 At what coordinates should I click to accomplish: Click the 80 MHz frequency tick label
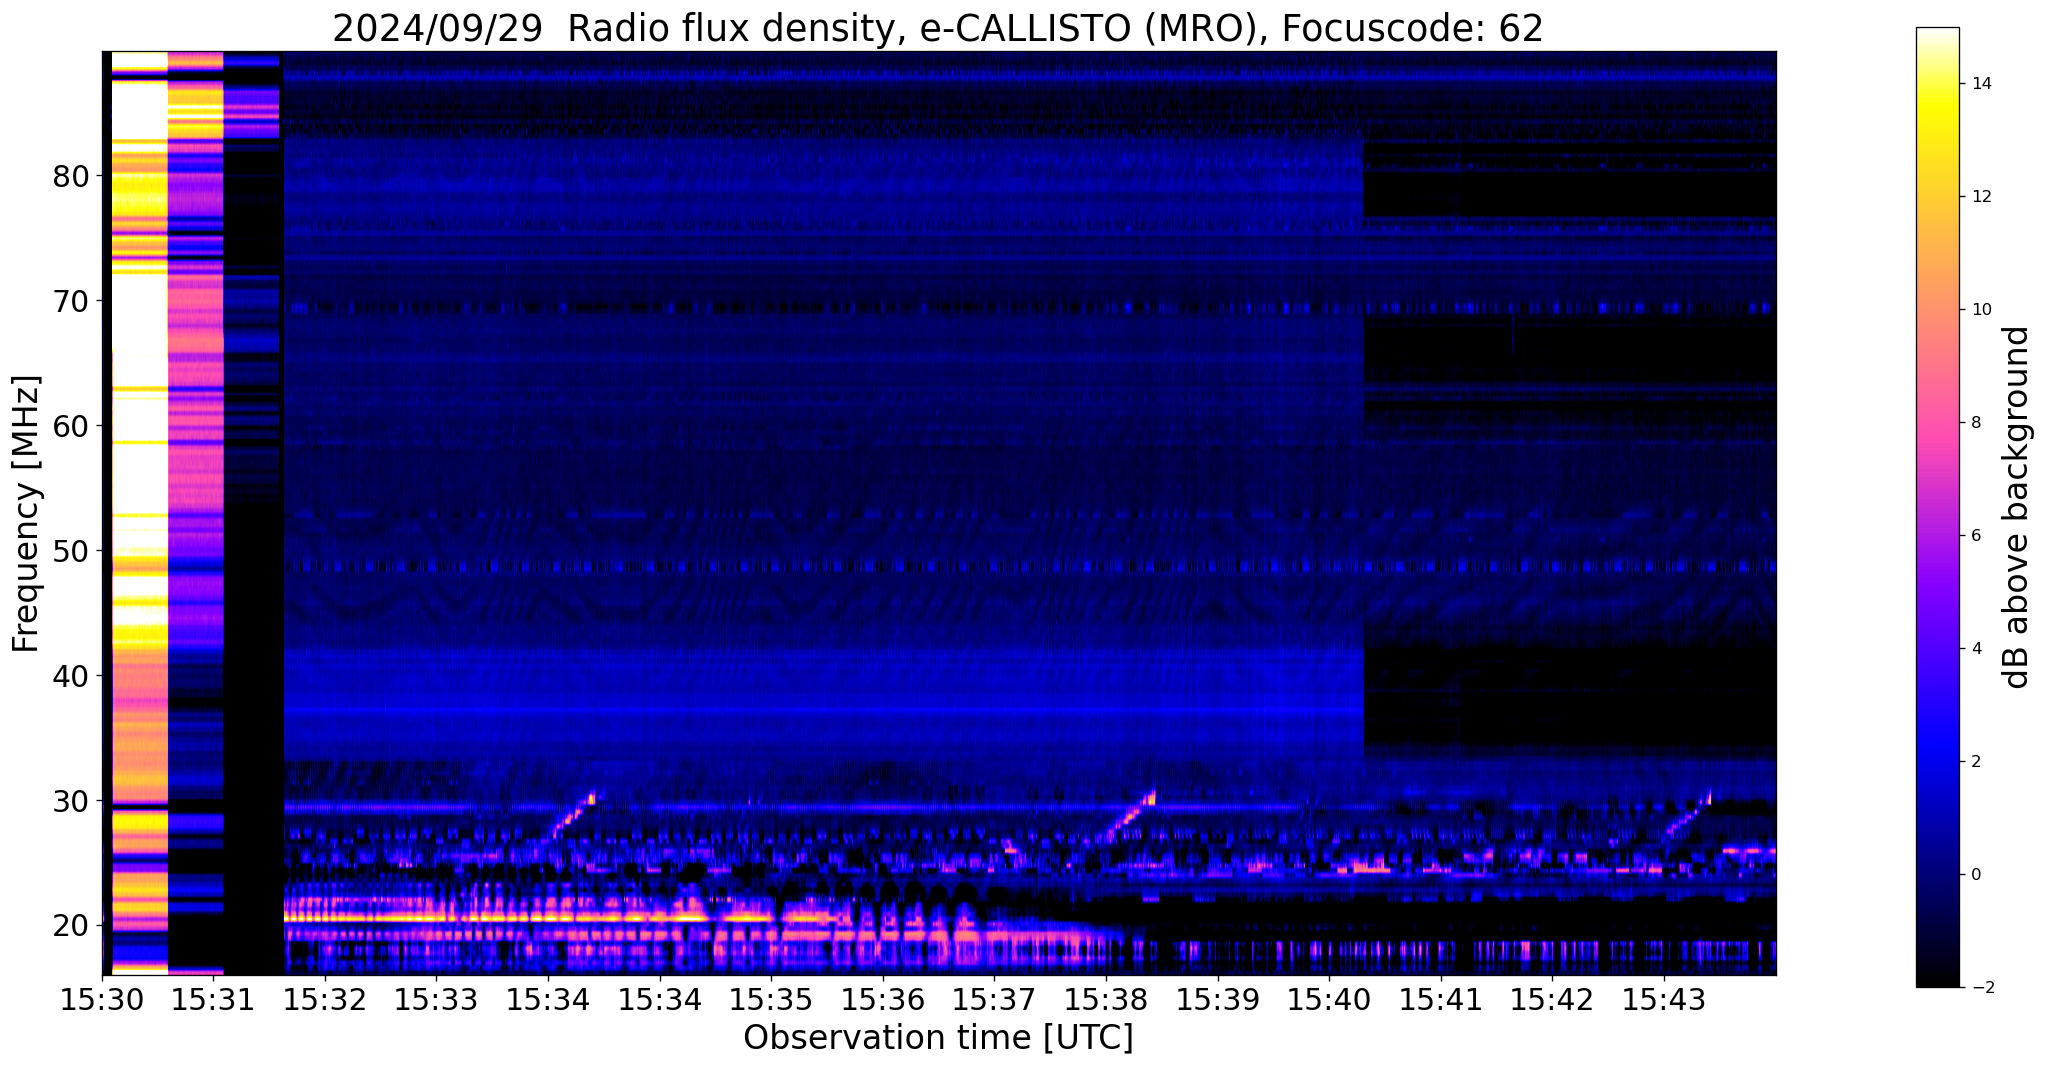point(70,176)
